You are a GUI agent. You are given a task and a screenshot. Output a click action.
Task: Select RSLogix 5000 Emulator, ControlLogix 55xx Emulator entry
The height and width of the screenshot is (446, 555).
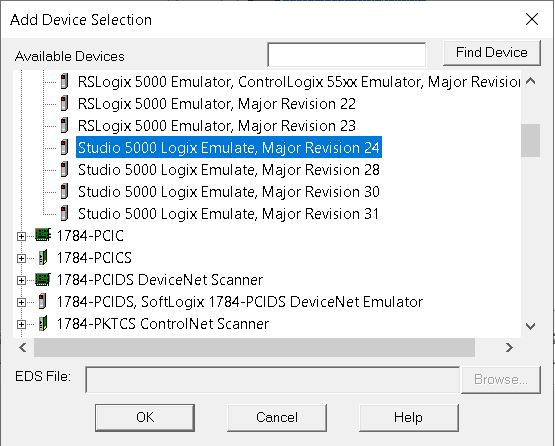(299, 82)
